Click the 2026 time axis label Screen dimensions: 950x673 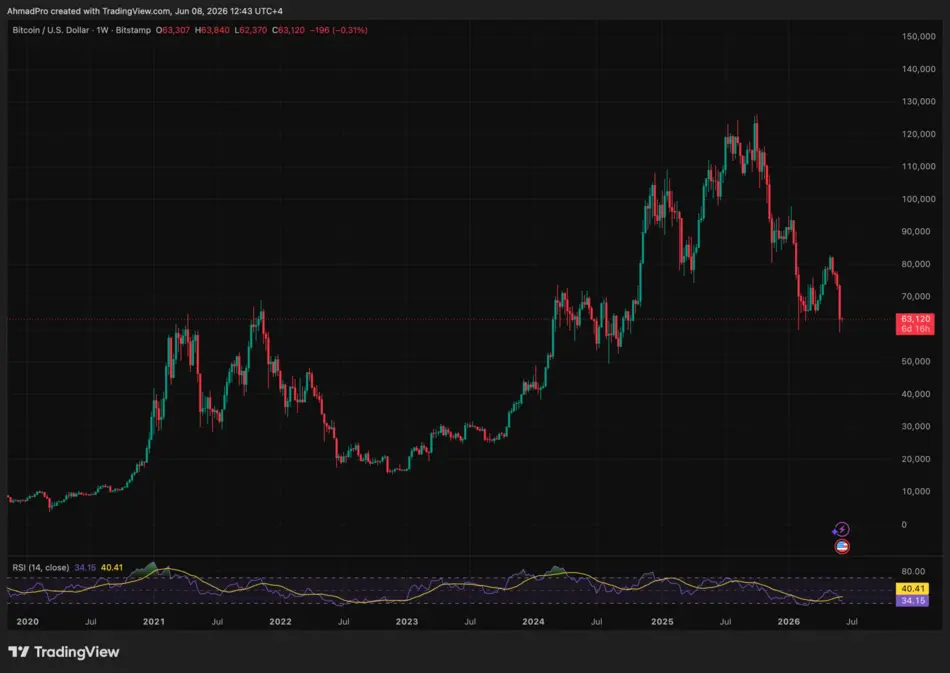(x=788, y=622)
